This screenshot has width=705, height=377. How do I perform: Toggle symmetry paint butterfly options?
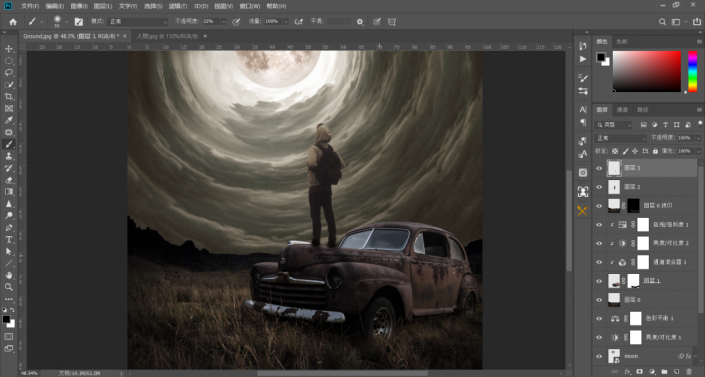[x=392, y=22]
